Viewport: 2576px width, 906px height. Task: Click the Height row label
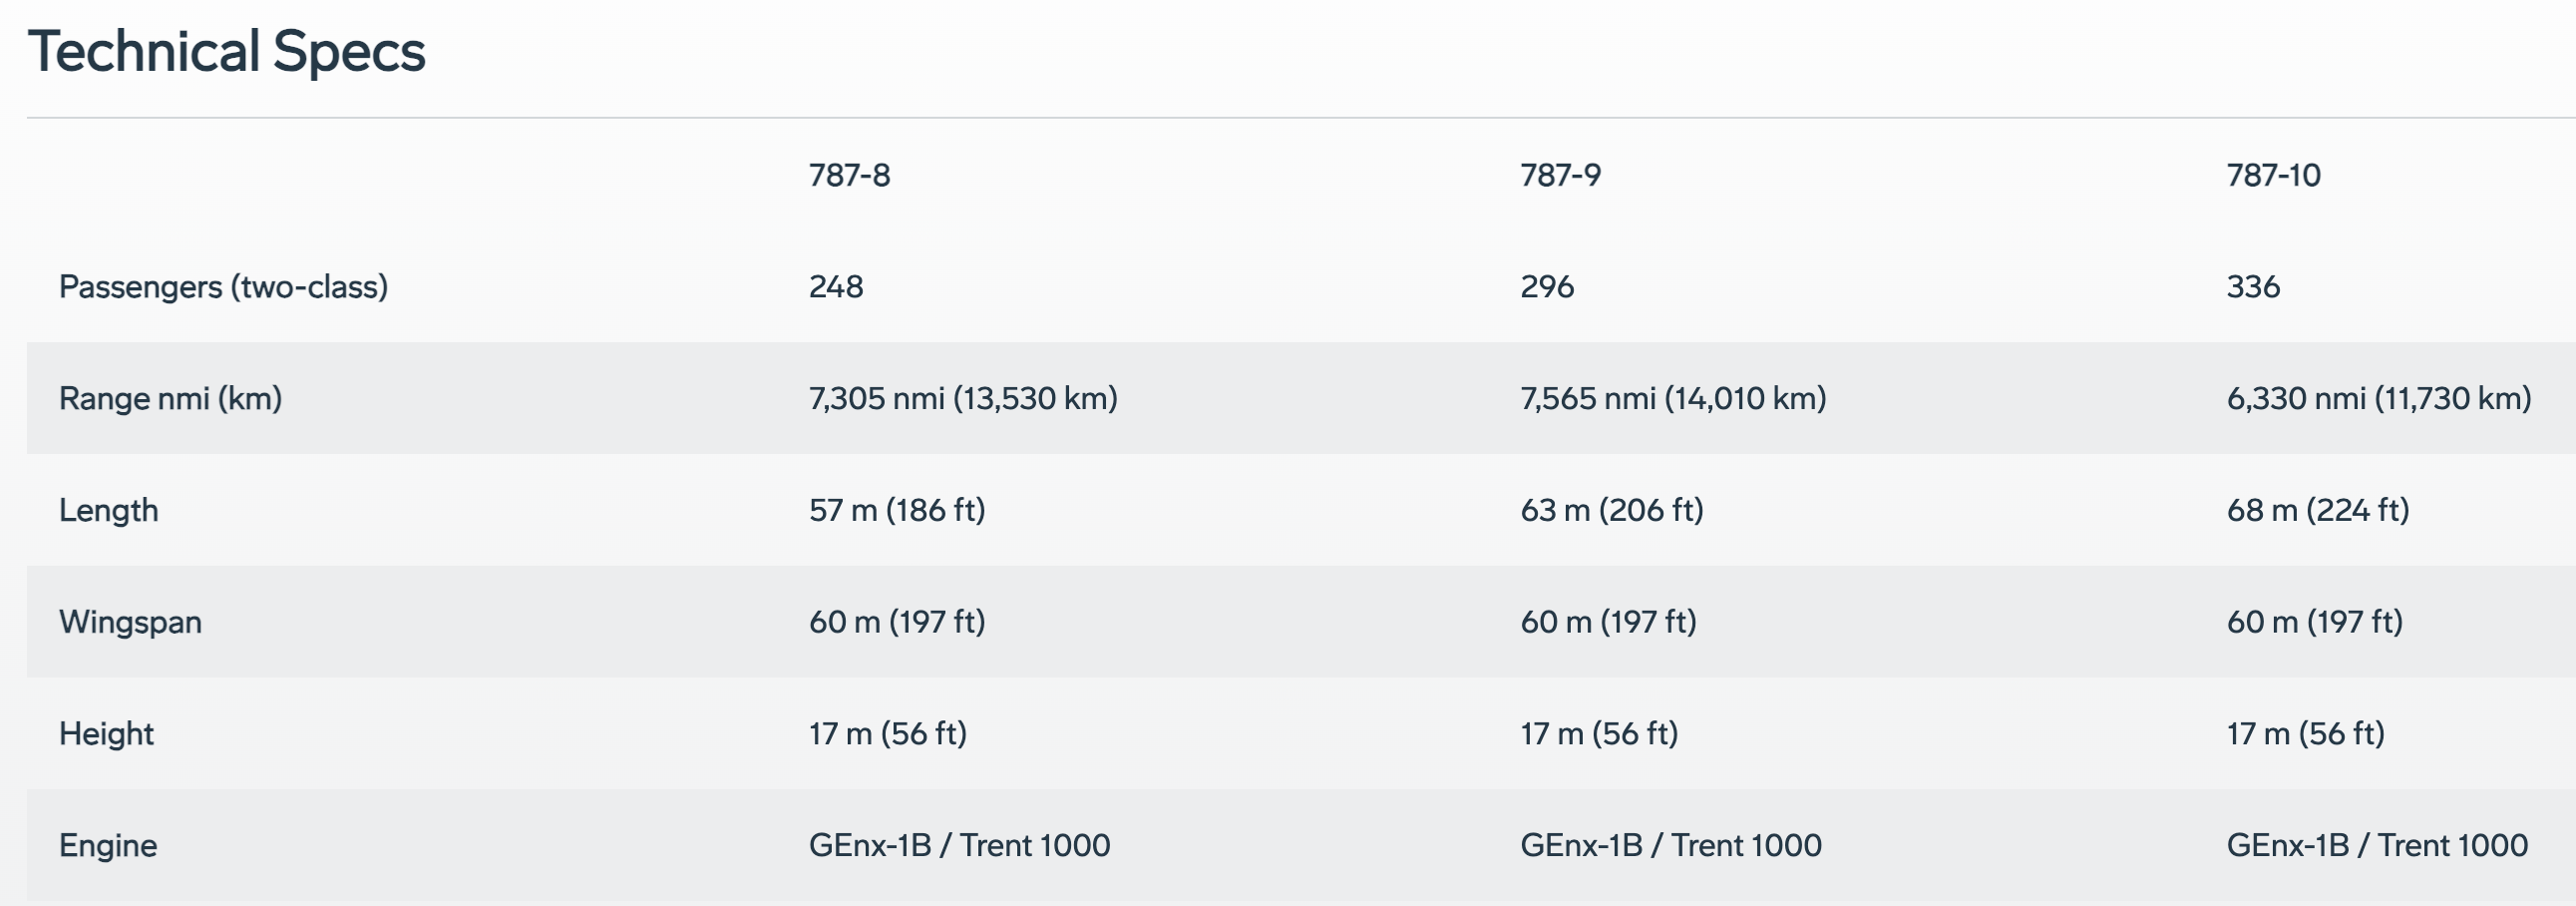[x=106, y=734]
